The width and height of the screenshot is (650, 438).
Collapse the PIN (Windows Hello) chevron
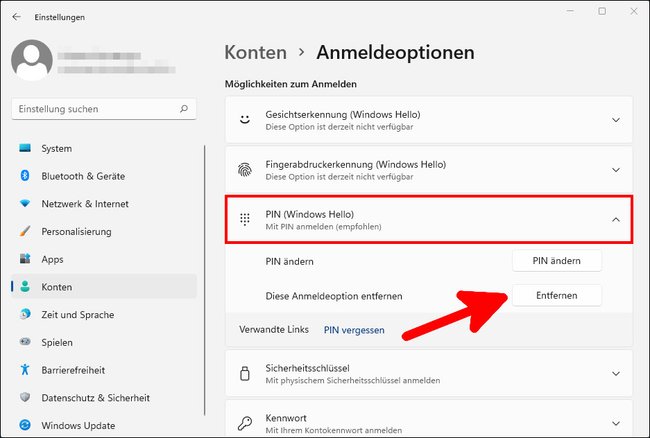point(616,219)
